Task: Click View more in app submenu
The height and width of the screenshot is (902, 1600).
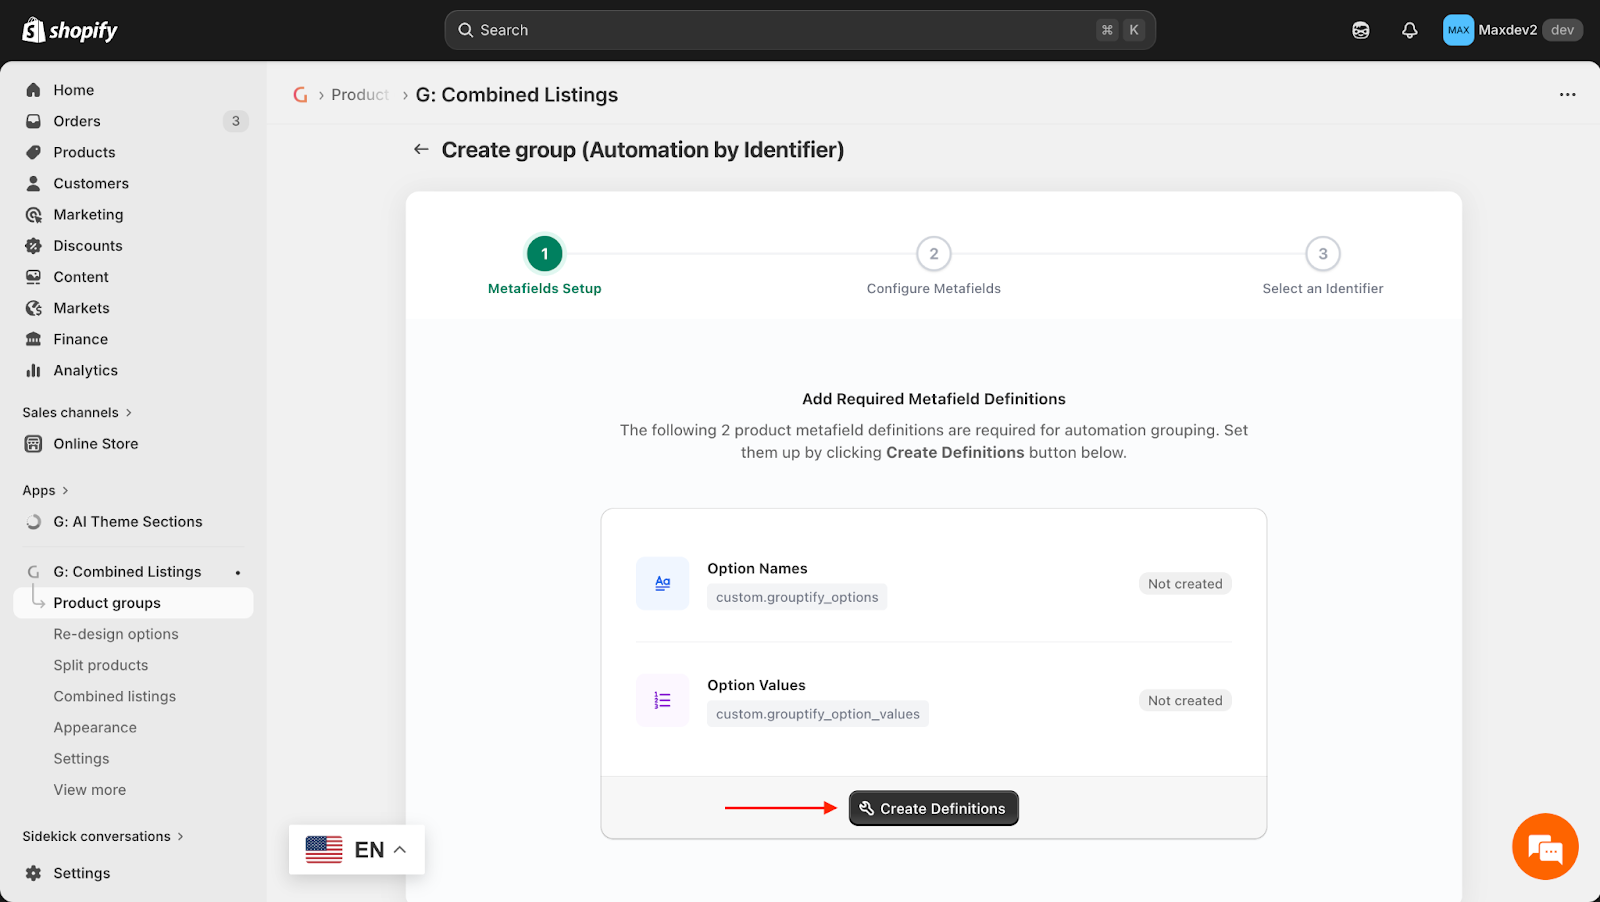Action: pos(90,790)
